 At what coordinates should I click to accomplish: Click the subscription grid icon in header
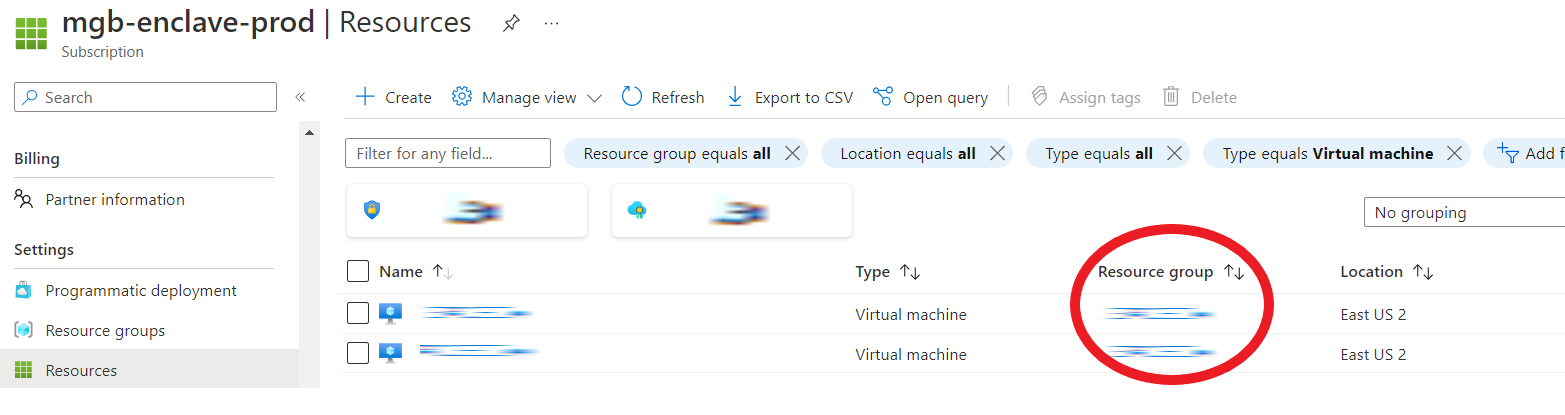pos(31,32)
